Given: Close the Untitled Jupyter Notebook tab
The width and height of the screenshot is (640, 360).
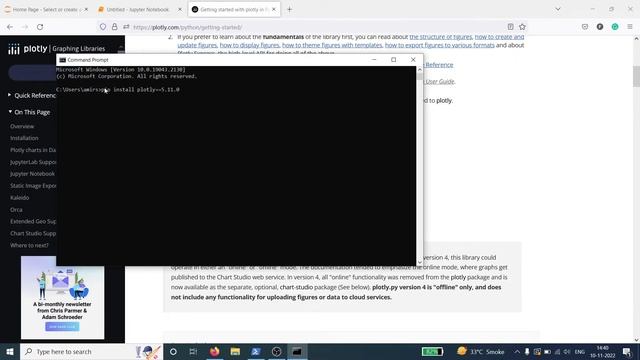Looking at the screenshot, I should pos(180,9).
